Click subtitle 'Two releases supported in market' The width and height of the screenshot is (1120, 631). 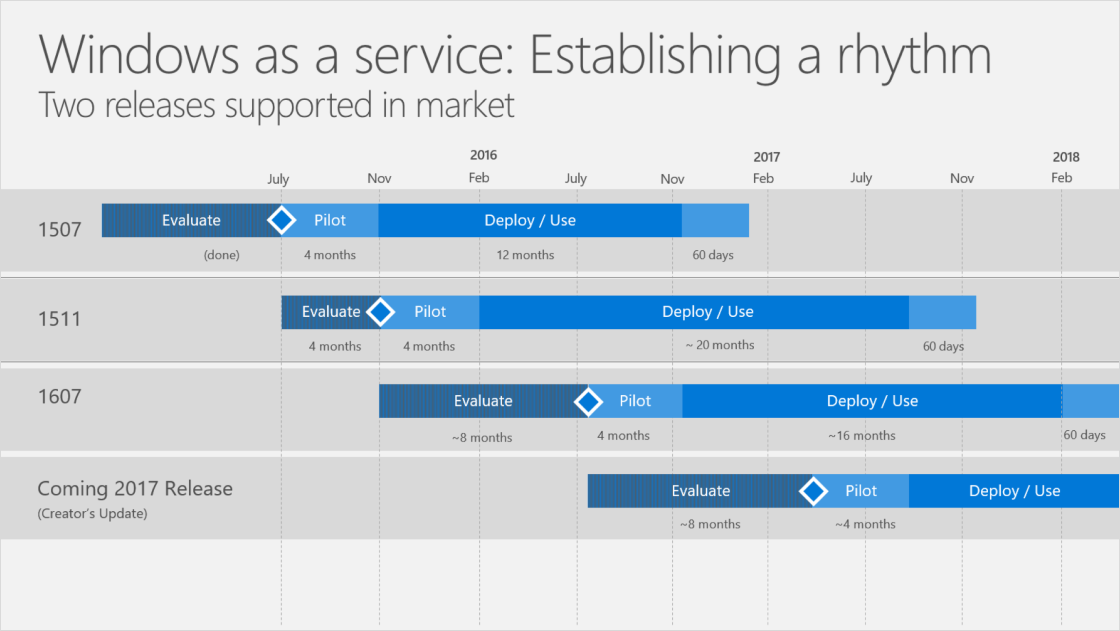276,106
